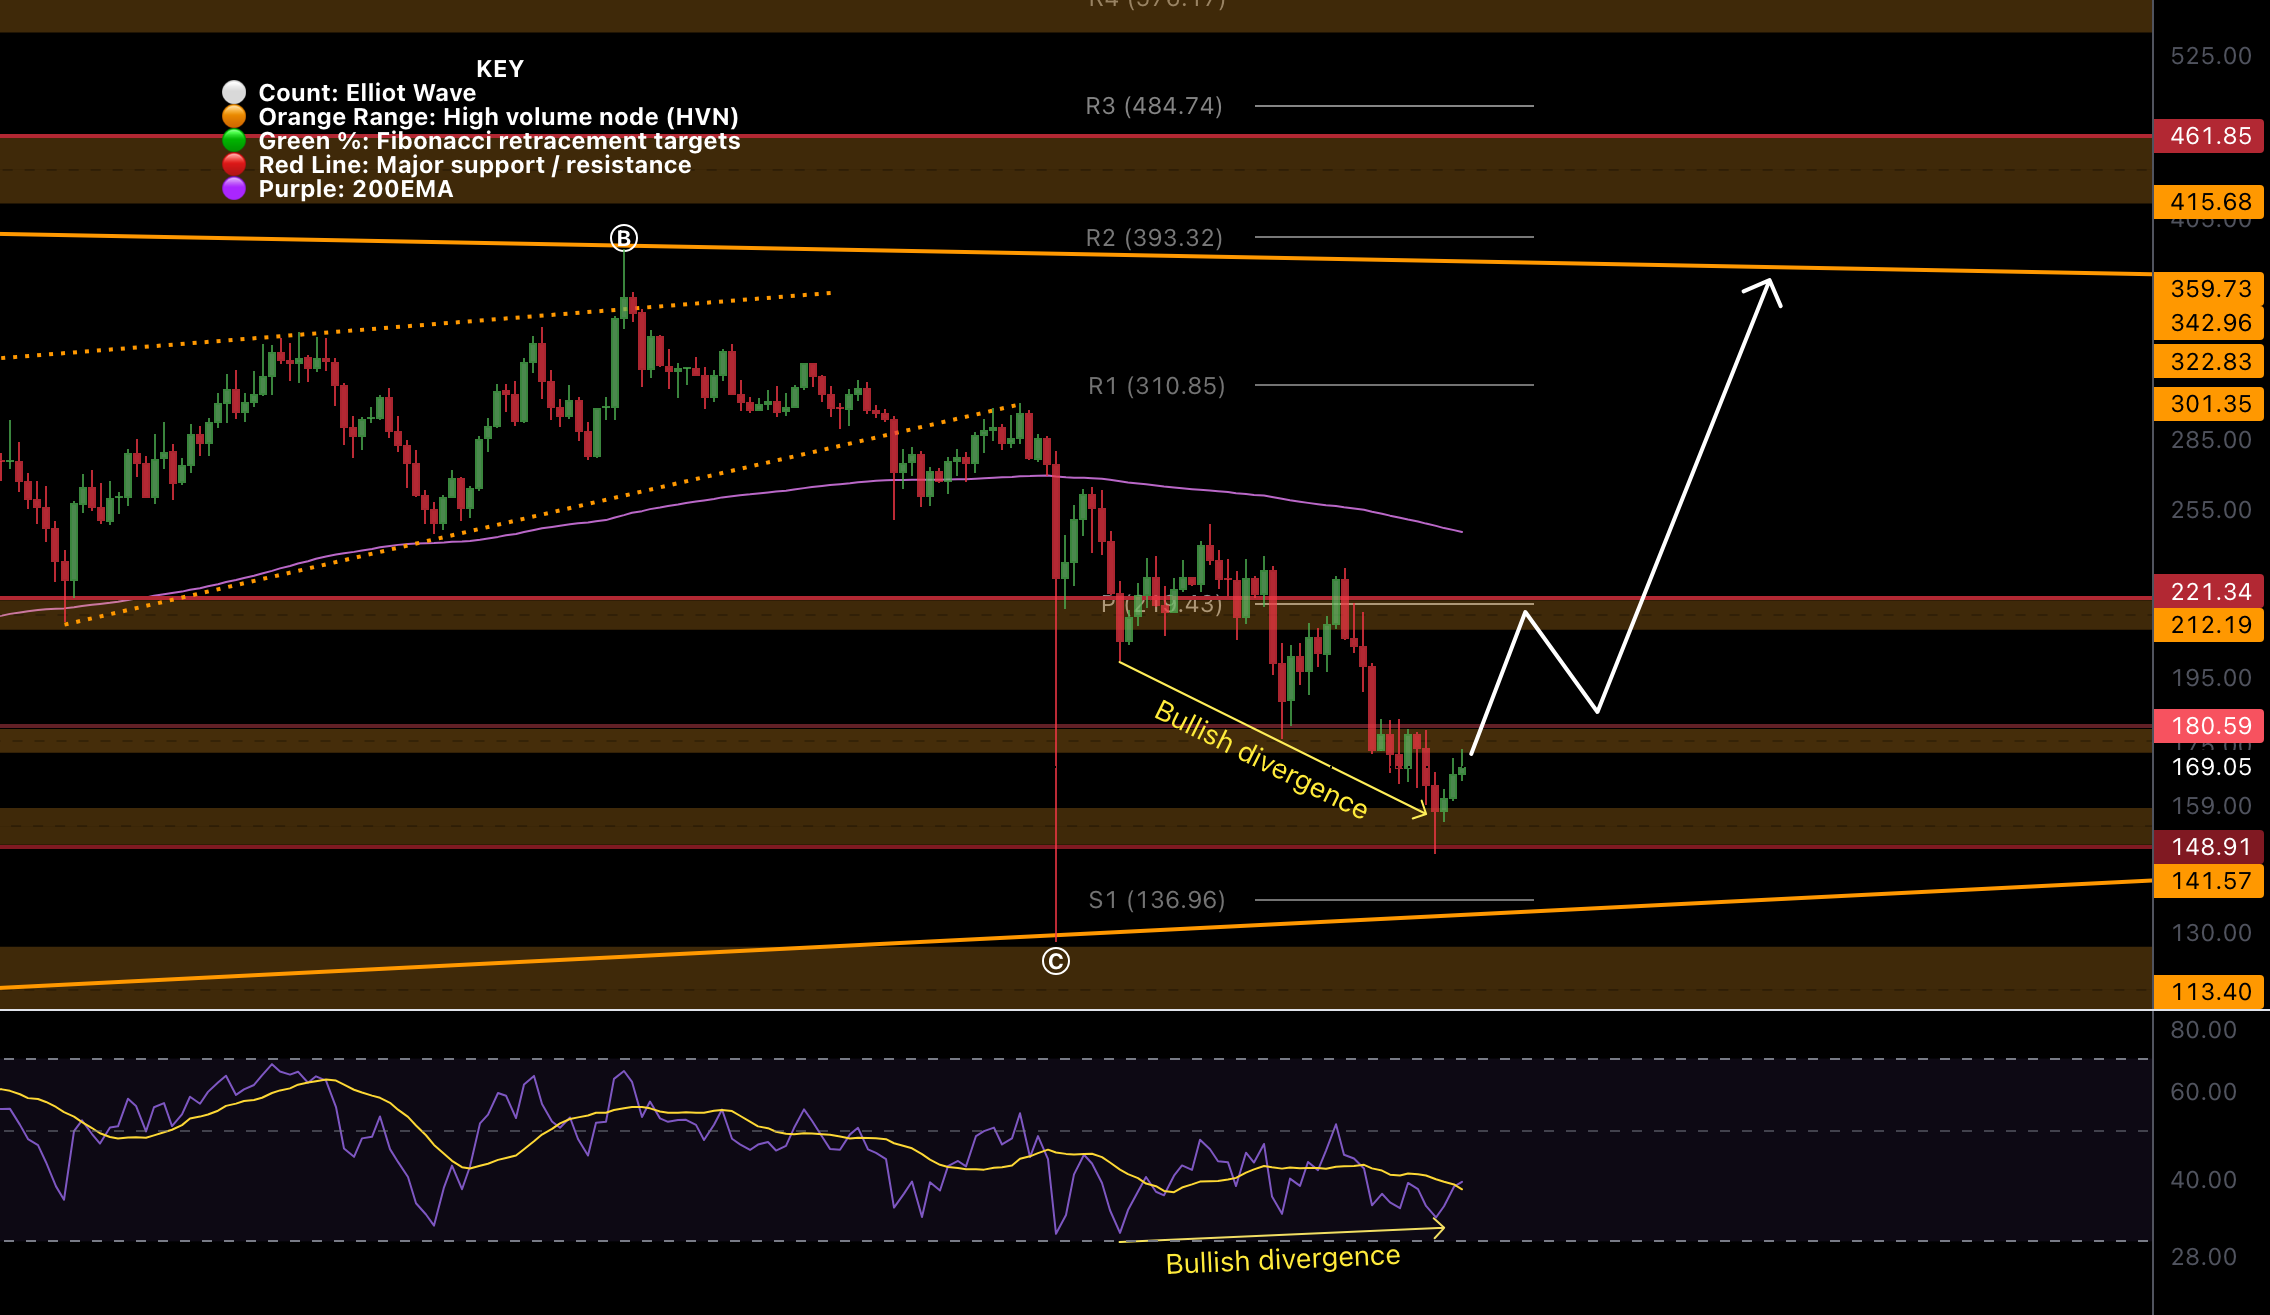Click the orange circle beside High volume node

pos(234,116)
